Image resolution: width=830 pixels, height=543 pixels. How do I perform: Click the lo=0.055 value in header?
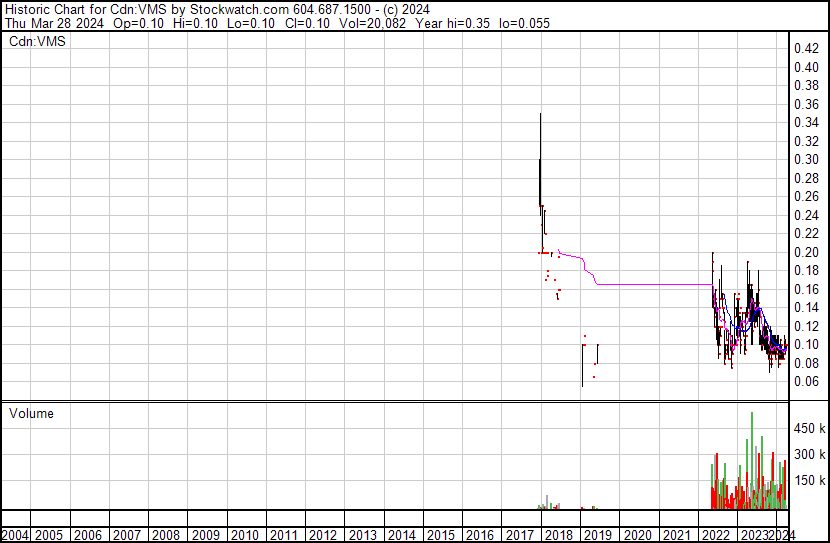click(x=525, y=23)
